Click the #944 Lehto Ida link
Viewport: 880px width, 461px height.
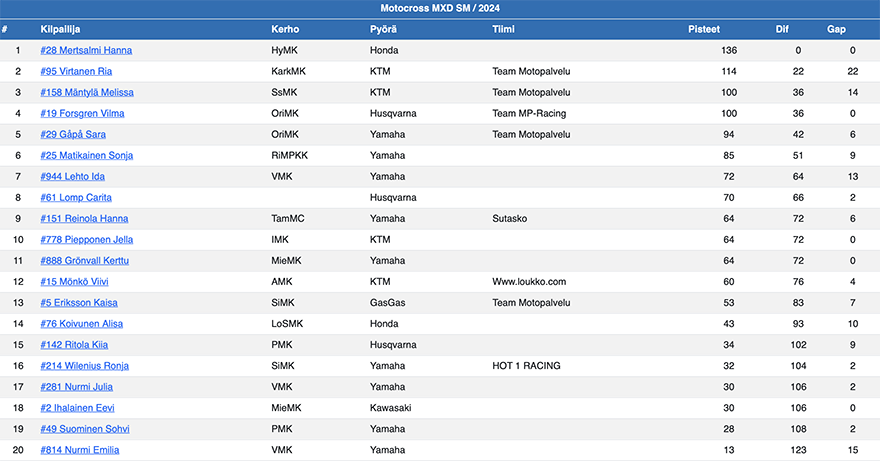(72, 177)
